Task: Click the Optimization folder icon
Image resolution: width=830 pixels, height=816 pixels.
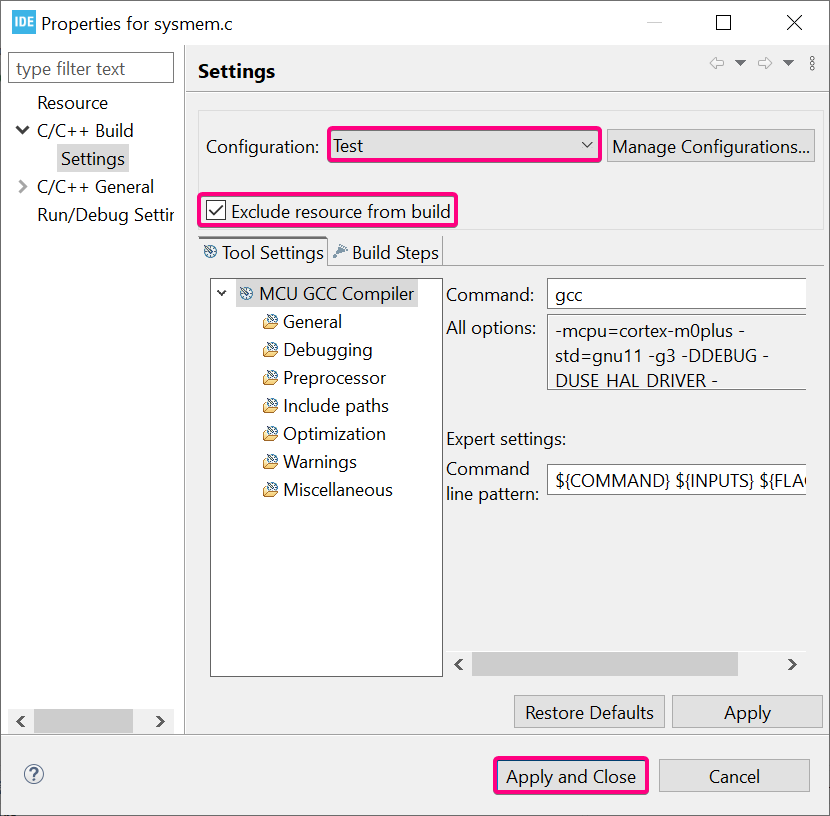Action: coord(270,434)
